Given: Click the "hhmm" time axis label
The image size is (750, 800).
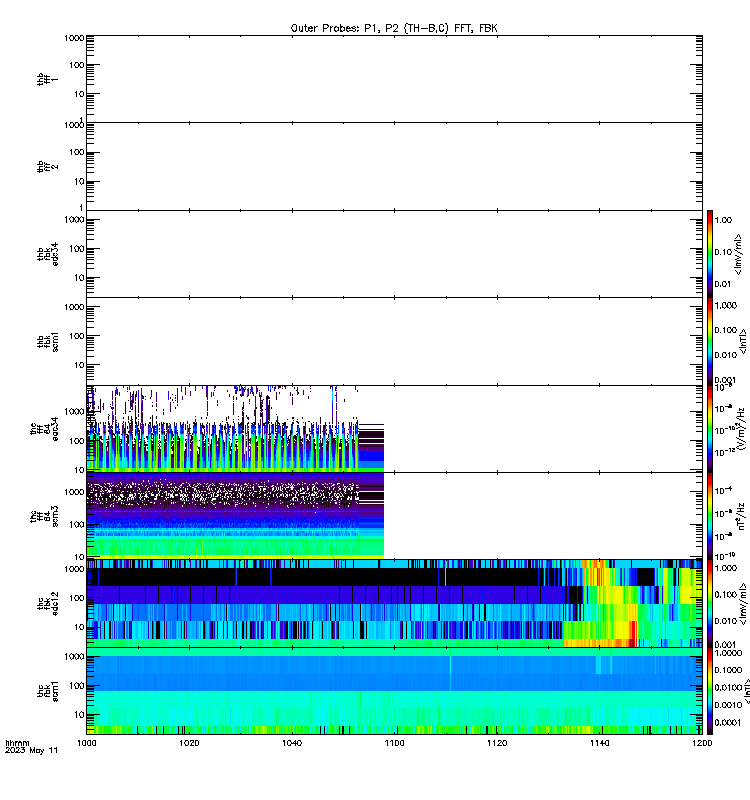Looking at the screenshot, I should tap(17, 743).
